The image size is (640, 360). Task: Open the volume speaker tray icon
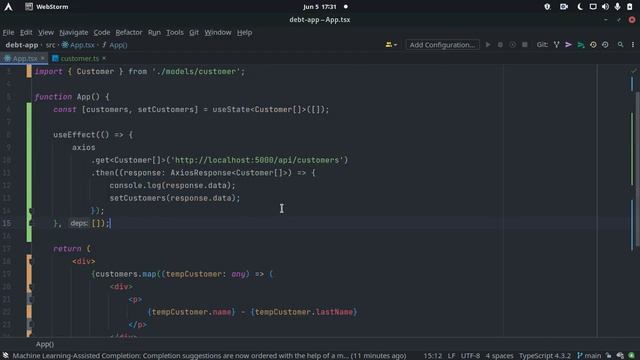tap(605, 7)
